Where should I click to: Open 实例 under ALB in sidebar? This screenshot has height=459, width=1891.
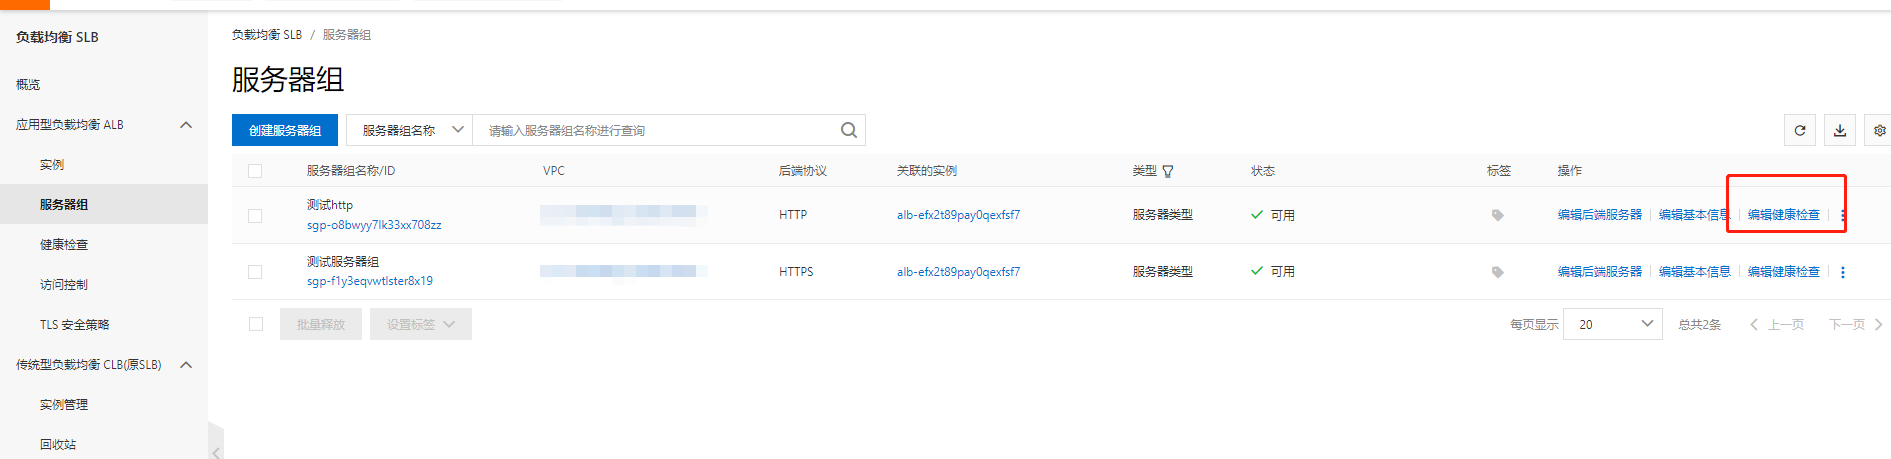[x=52, y=165]
